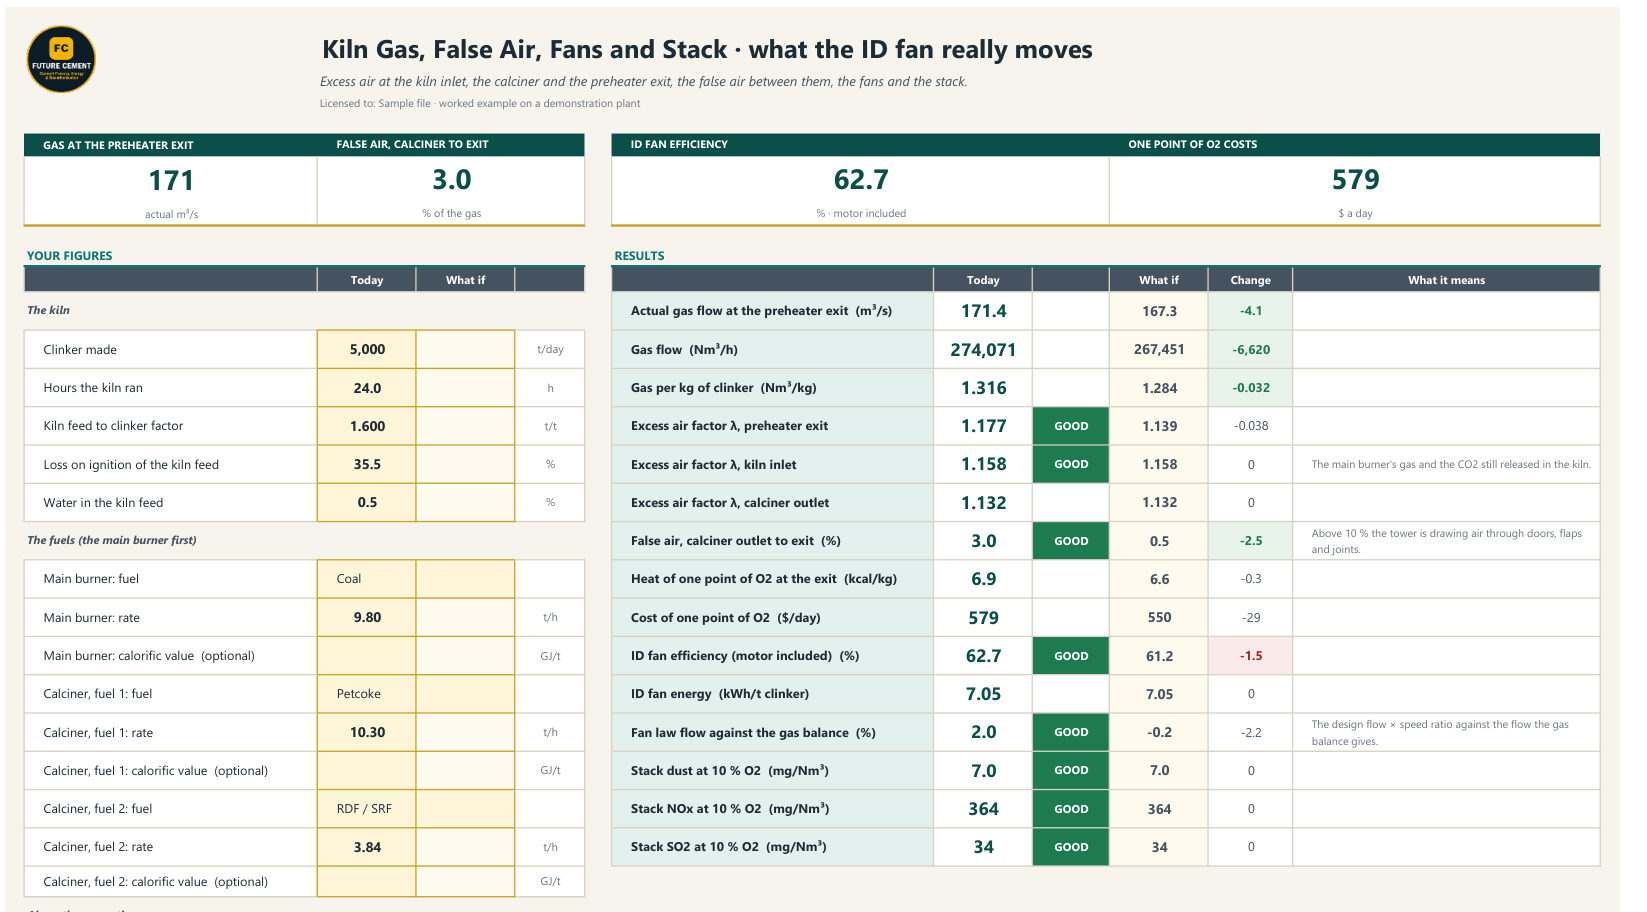
Task: Click GOOD badge for Stack NOx row
Action: [x=1071, y=809]
